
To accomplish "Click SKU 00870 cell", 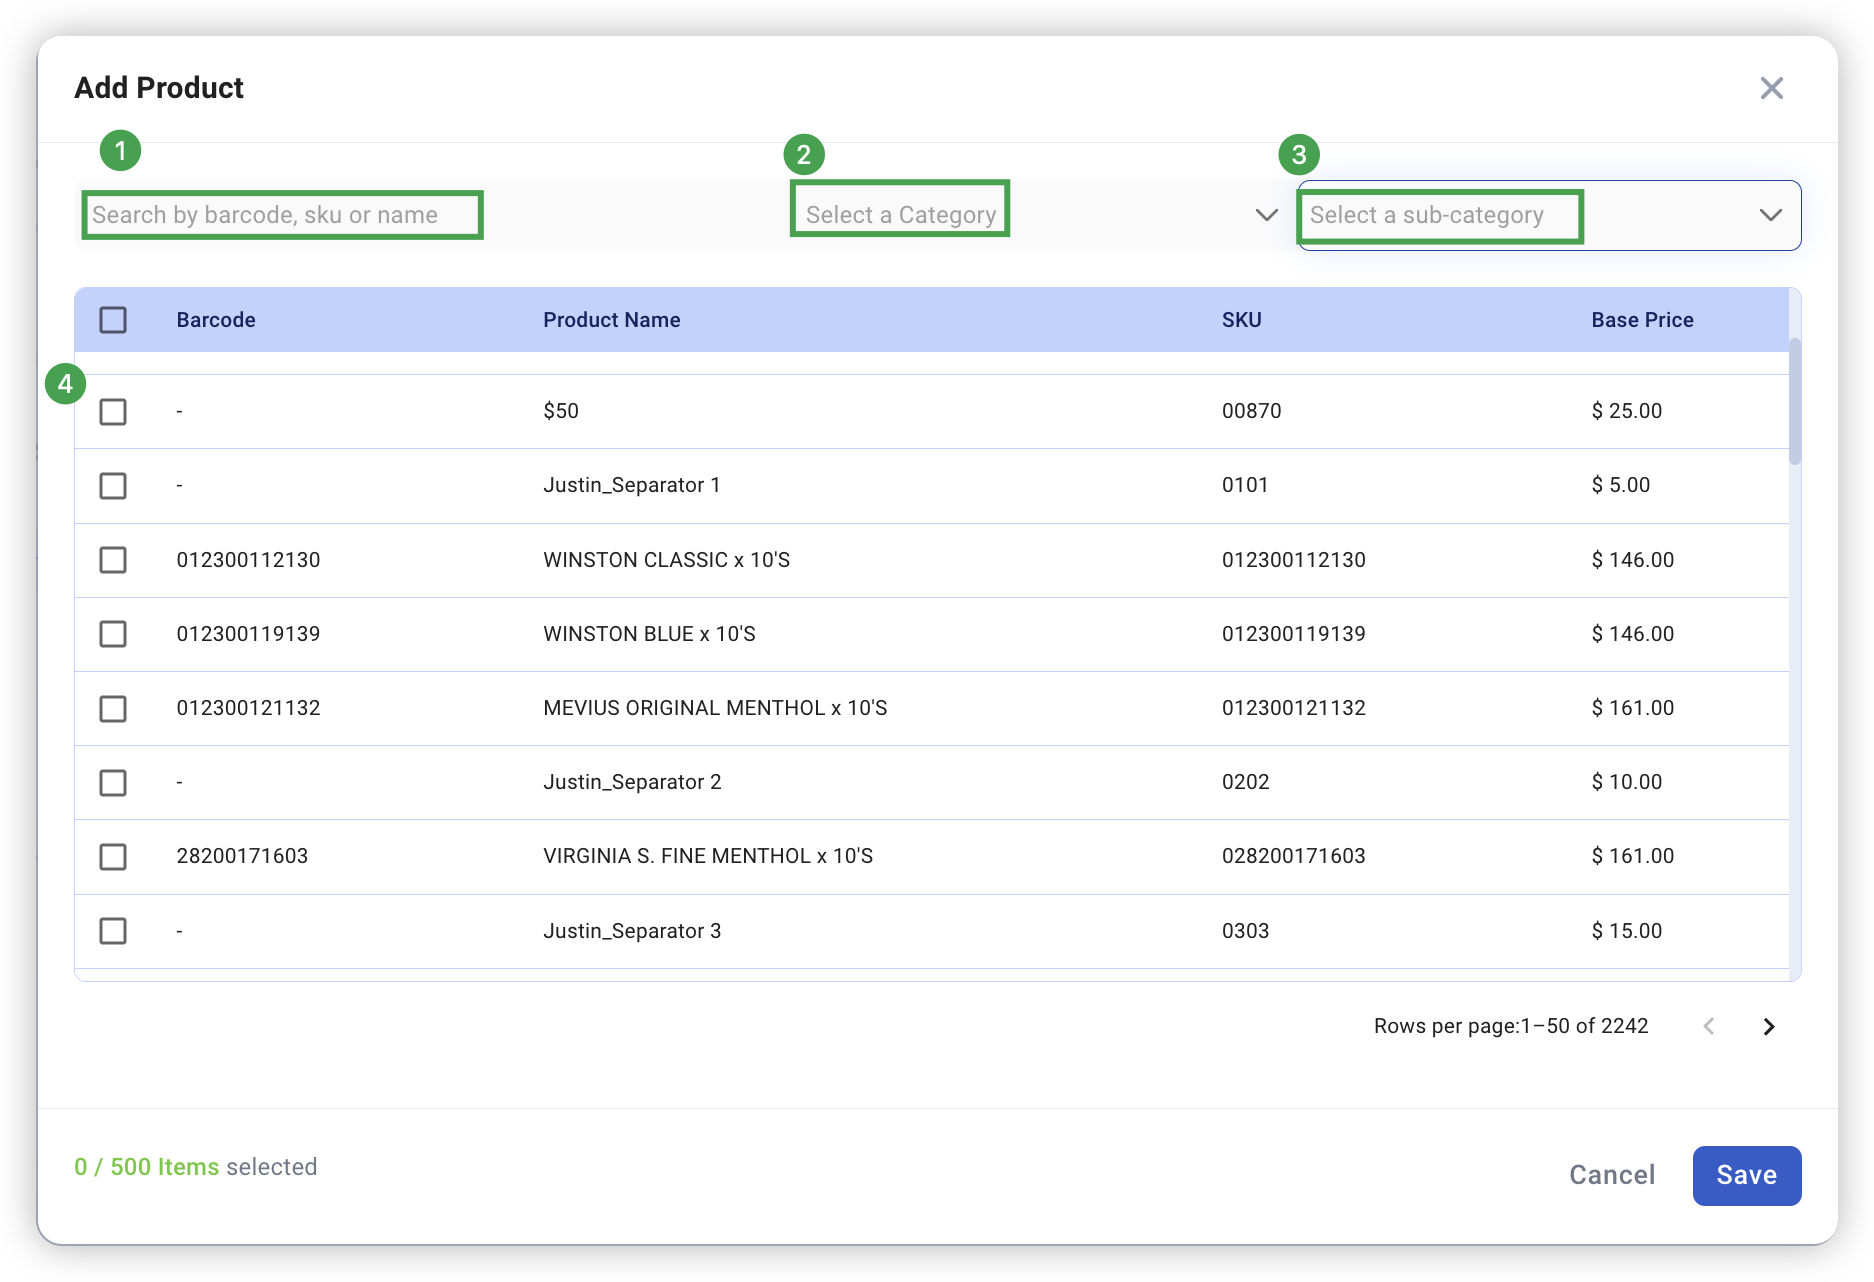I will (x=1251, y=411).
